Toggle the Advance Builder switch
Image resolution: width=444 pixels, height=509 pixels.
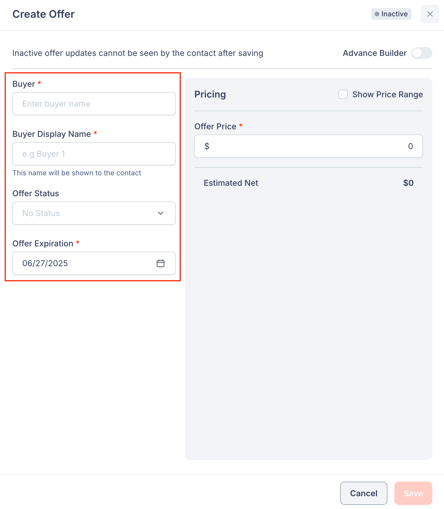coord(422,53)
